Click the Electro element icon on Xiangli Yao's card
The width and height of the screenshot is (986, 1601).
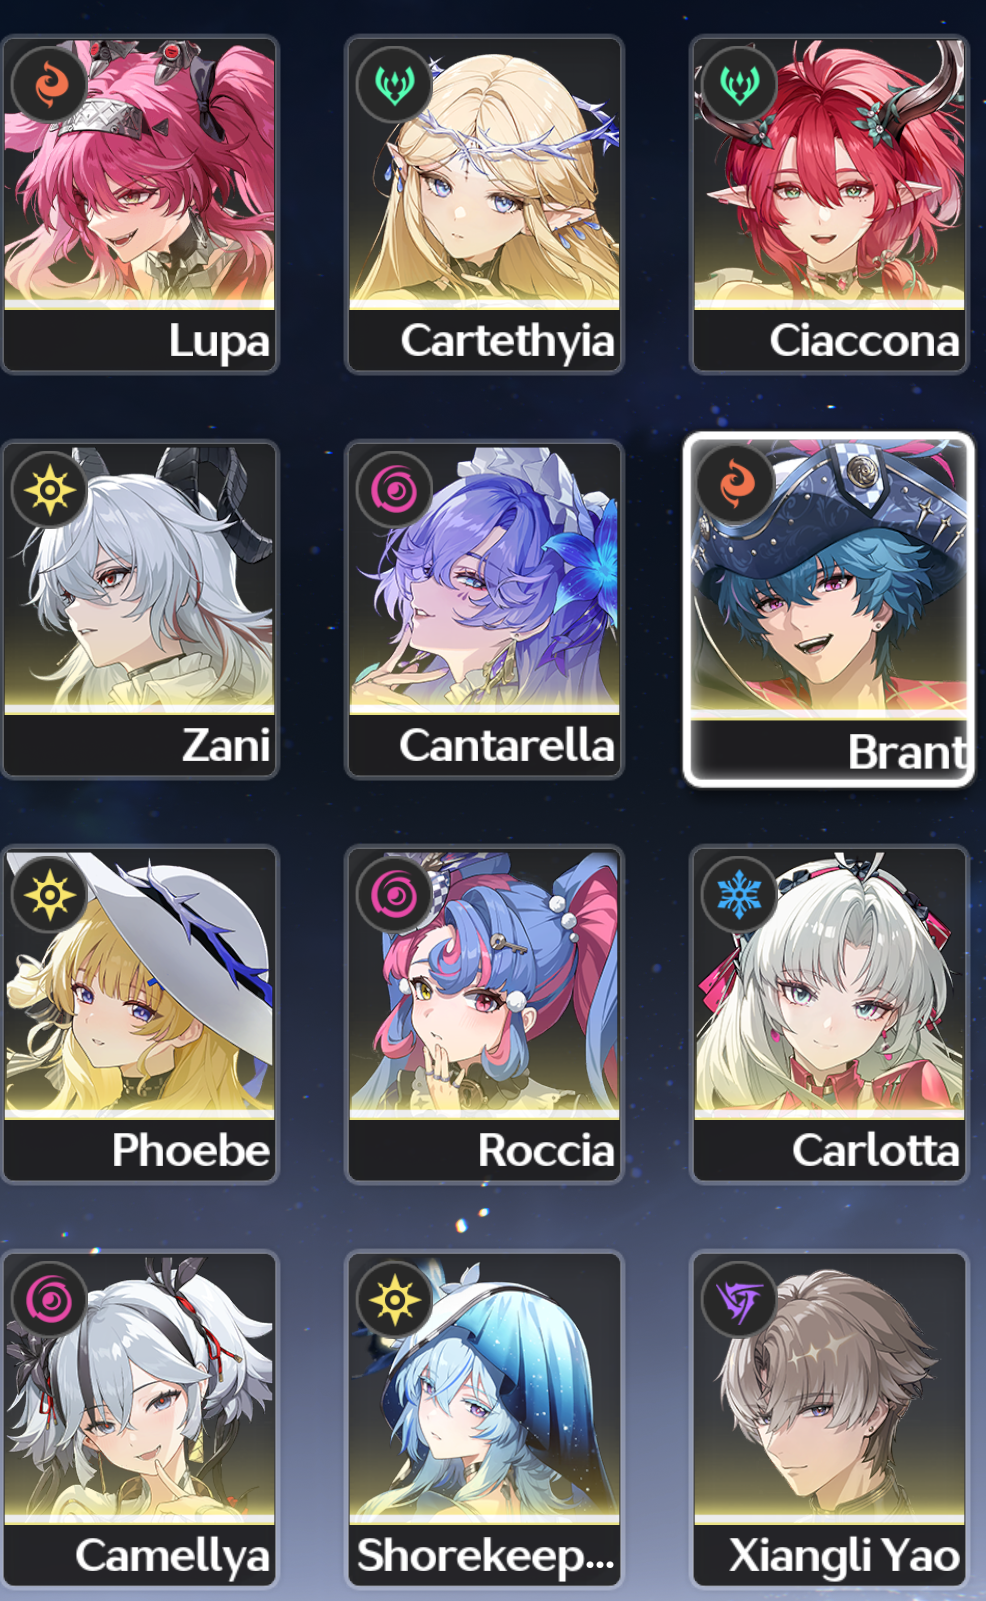[x=739, y=1299]
